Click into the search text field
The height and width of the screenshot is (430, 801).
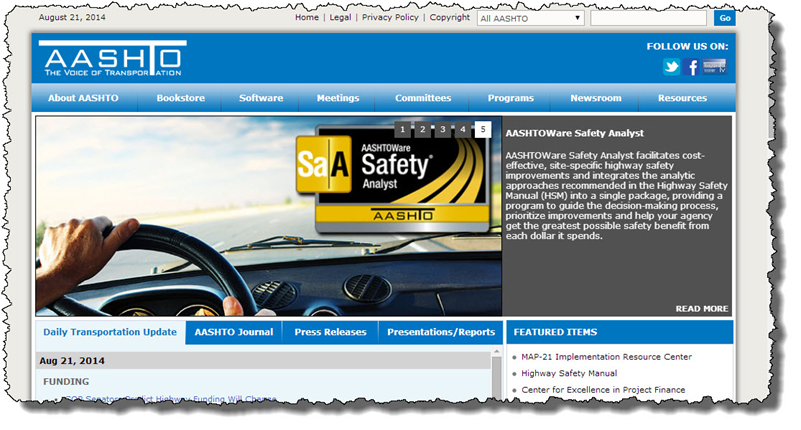click(648, 18)
